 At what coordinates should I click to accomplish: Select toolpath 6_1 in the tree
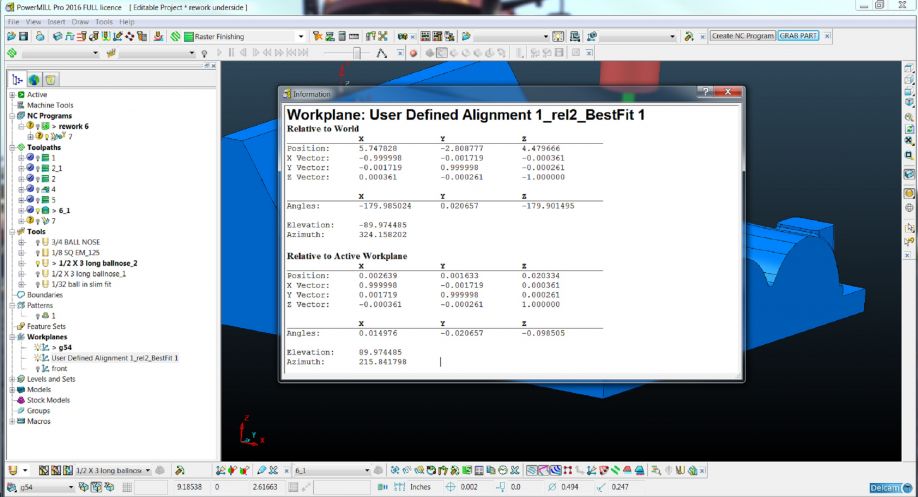point(64,211)
